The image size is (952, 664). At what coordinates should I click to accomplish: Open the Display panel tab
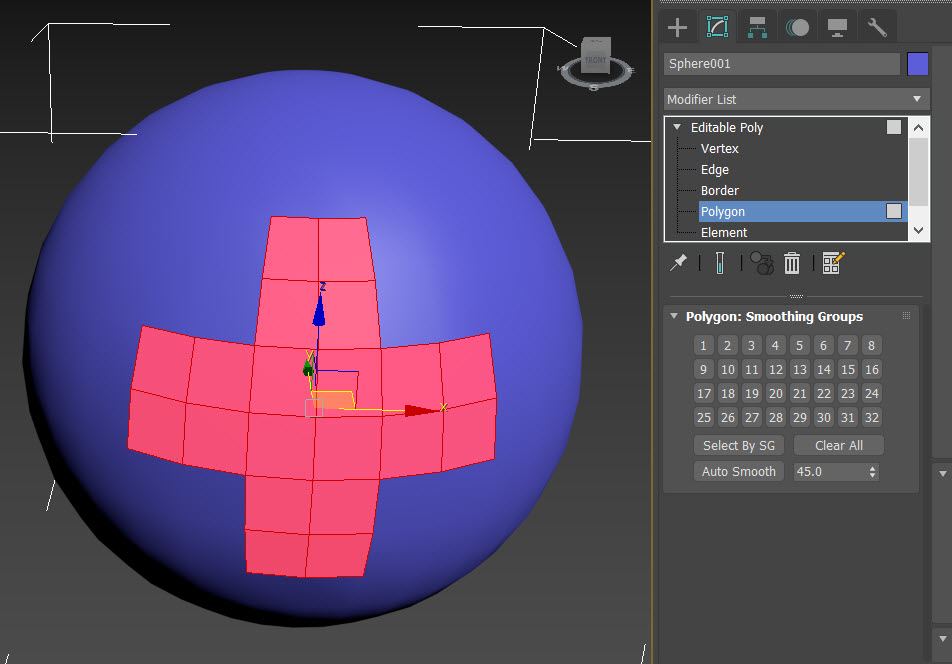(837, 27)
